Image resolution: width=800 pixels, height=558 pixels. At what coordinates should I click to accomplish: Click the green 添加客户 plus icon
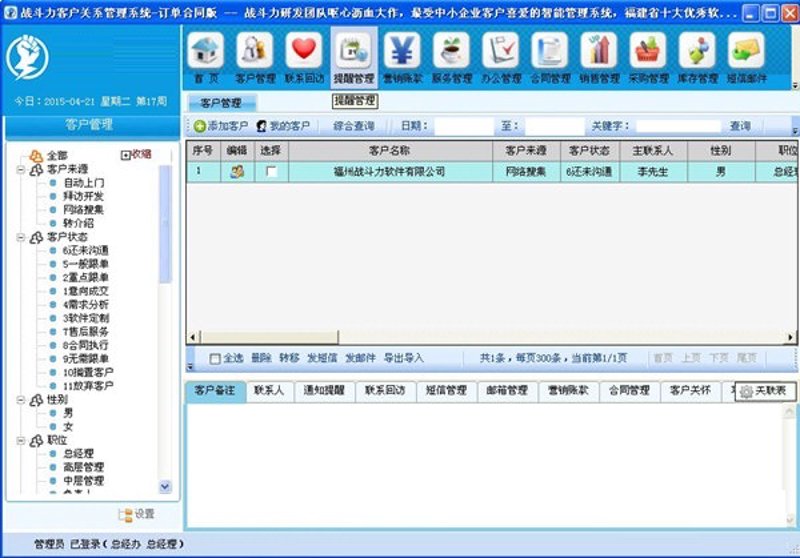(200, 126)
